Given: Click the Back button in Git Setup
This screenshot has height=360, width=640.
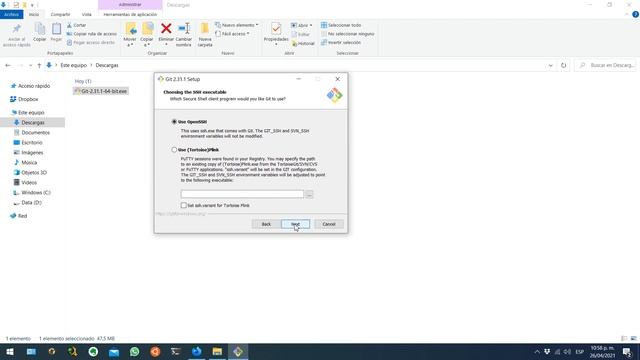Looking at the screenshot, I should [x=266, y=224].
